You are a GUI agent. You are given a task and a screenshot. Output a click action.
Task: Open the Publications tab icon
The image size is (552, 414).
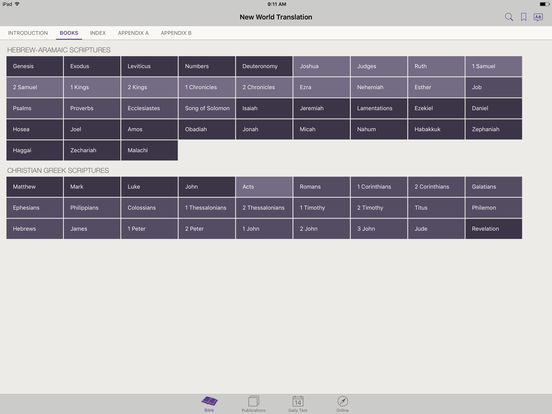pos(253,403)
